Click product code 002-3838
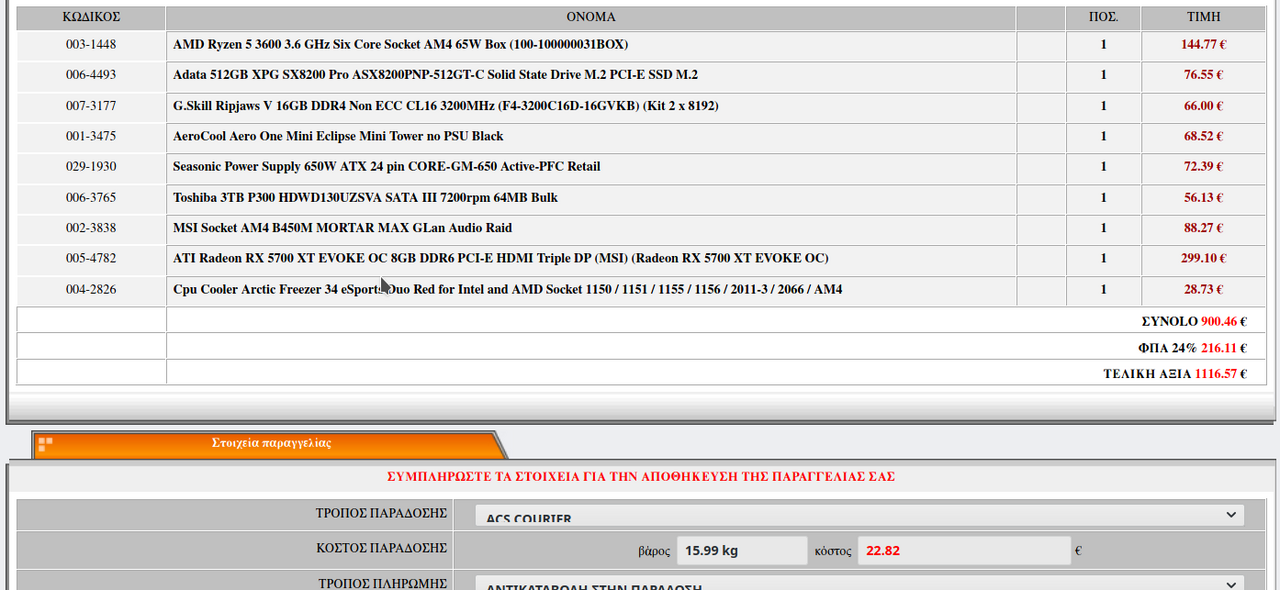The image size is (1280, 590). pos(91,228)
